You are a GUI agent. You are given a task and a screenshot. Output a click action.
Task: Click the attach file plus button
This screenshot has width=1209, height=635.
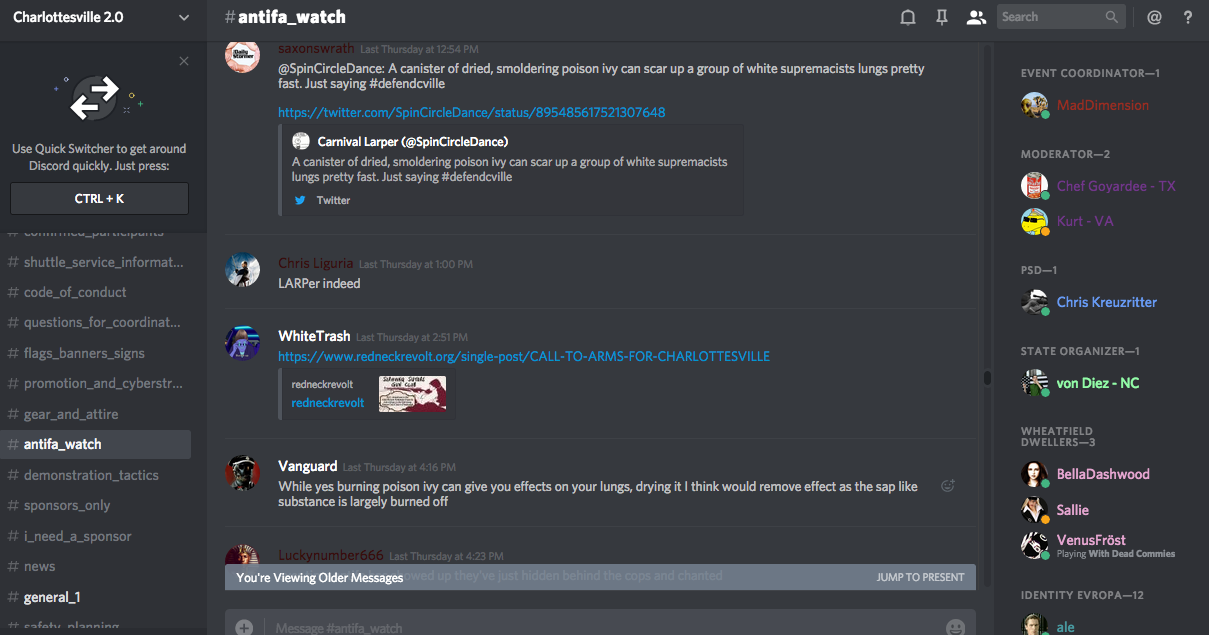click(244, 627)
